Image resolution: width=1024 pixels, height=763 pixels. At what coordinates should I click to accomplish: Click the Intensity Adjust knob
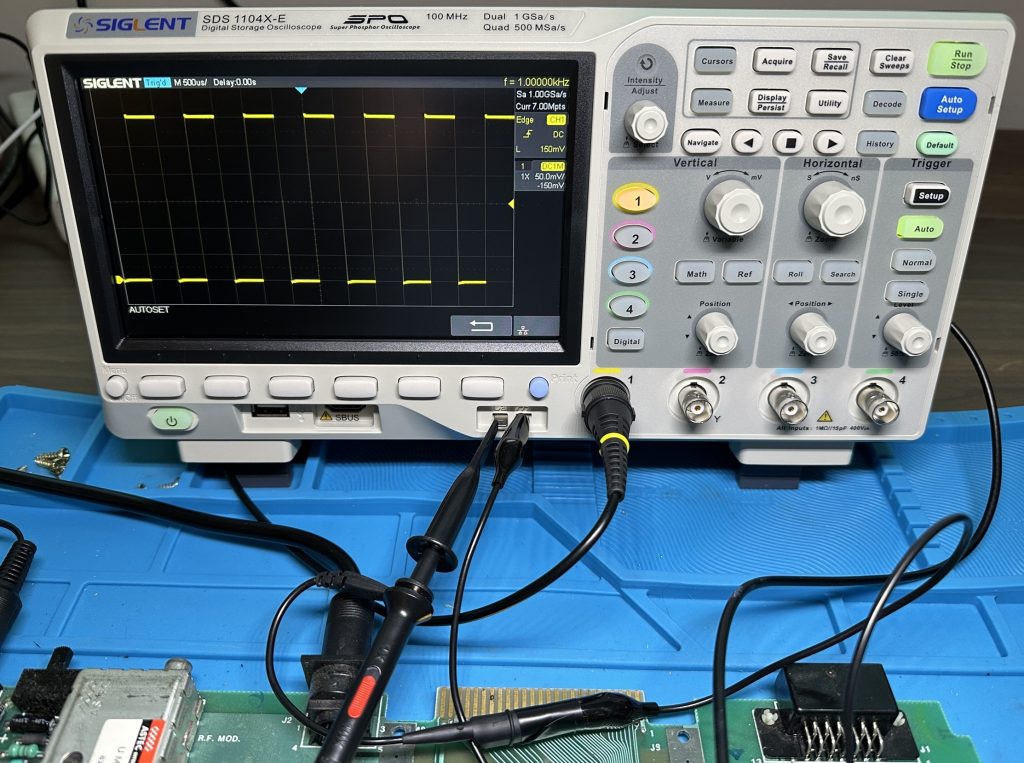[645, 122]
